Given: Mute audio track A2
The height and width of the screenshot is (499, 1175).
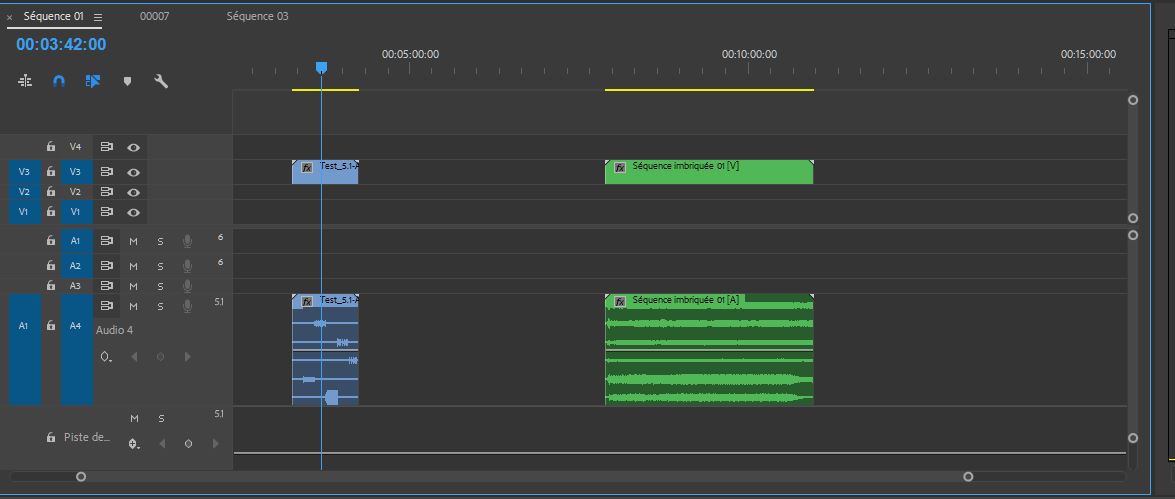Looking at the screenshot, I should (x=133, y=266).
